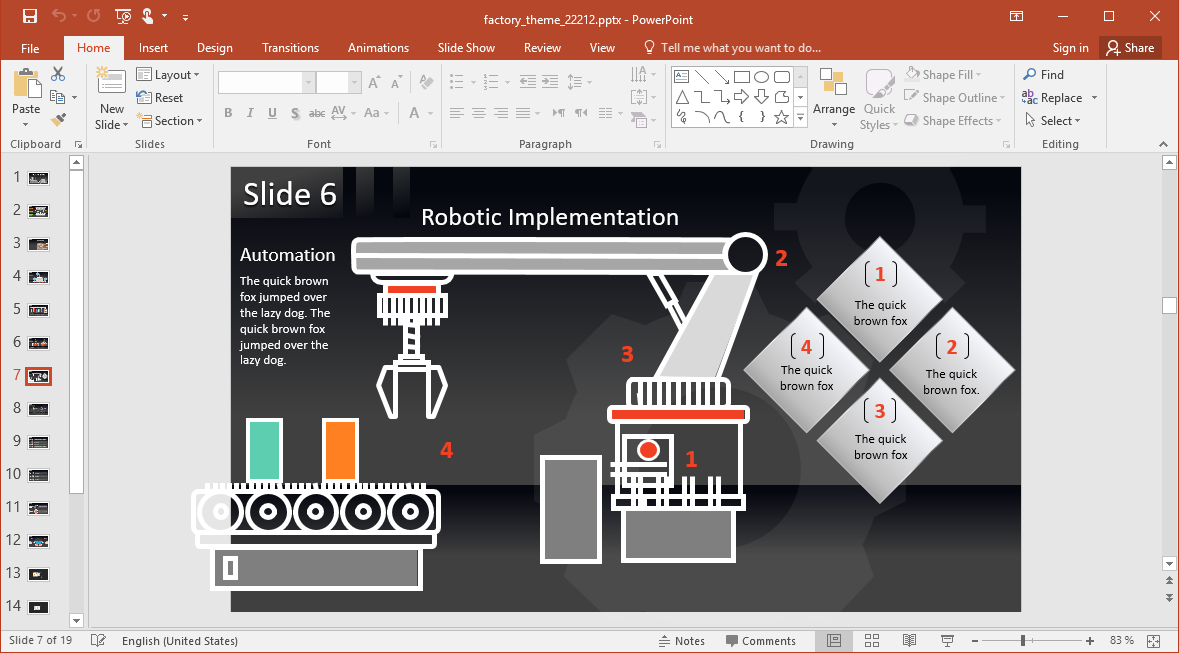The width and height of the screenshot is (1179, 653).
Task: Click the Cut scissors icon
Action: [58, 74]
